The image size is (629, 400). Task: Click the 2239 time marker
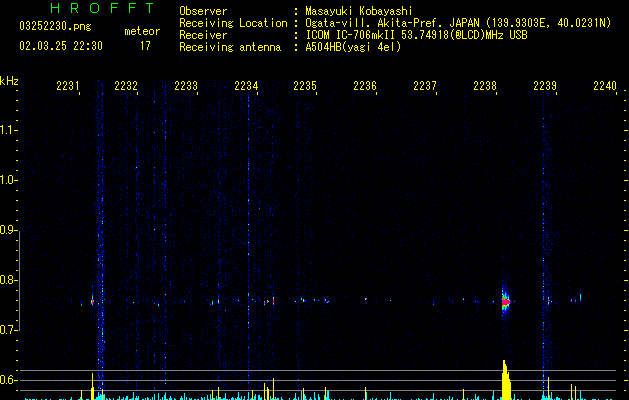coord(545,86)
